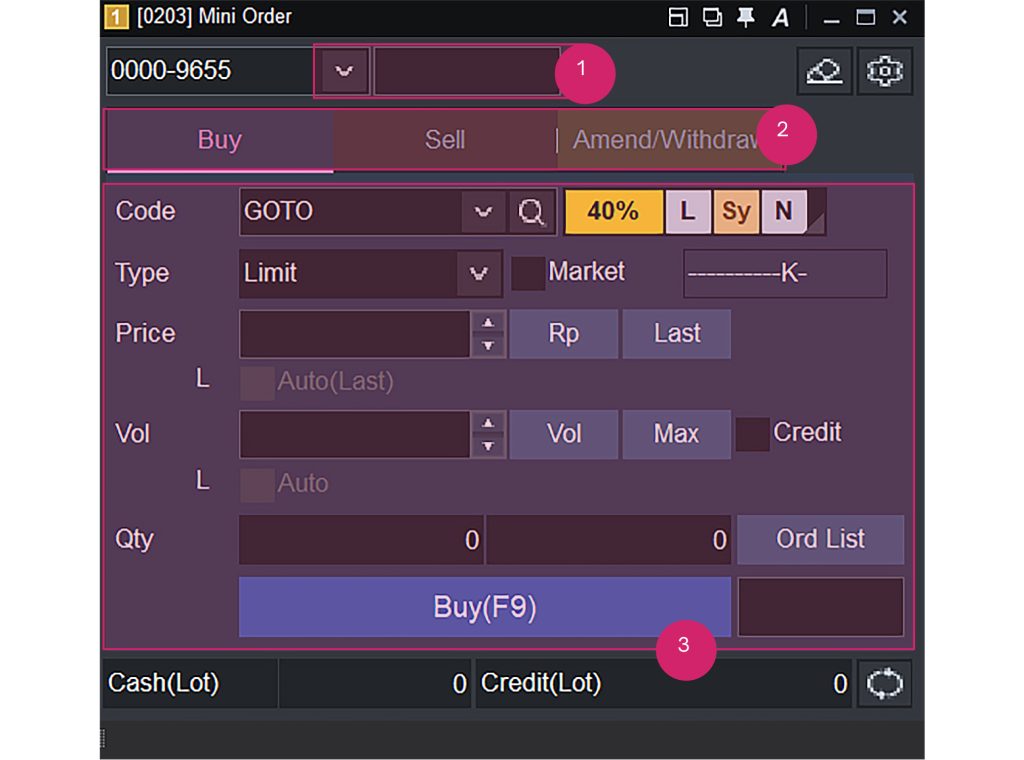Click the 40% margin indicator
Image resolution: width=1024 pixels, height=760 pixels.
point(613,212)
